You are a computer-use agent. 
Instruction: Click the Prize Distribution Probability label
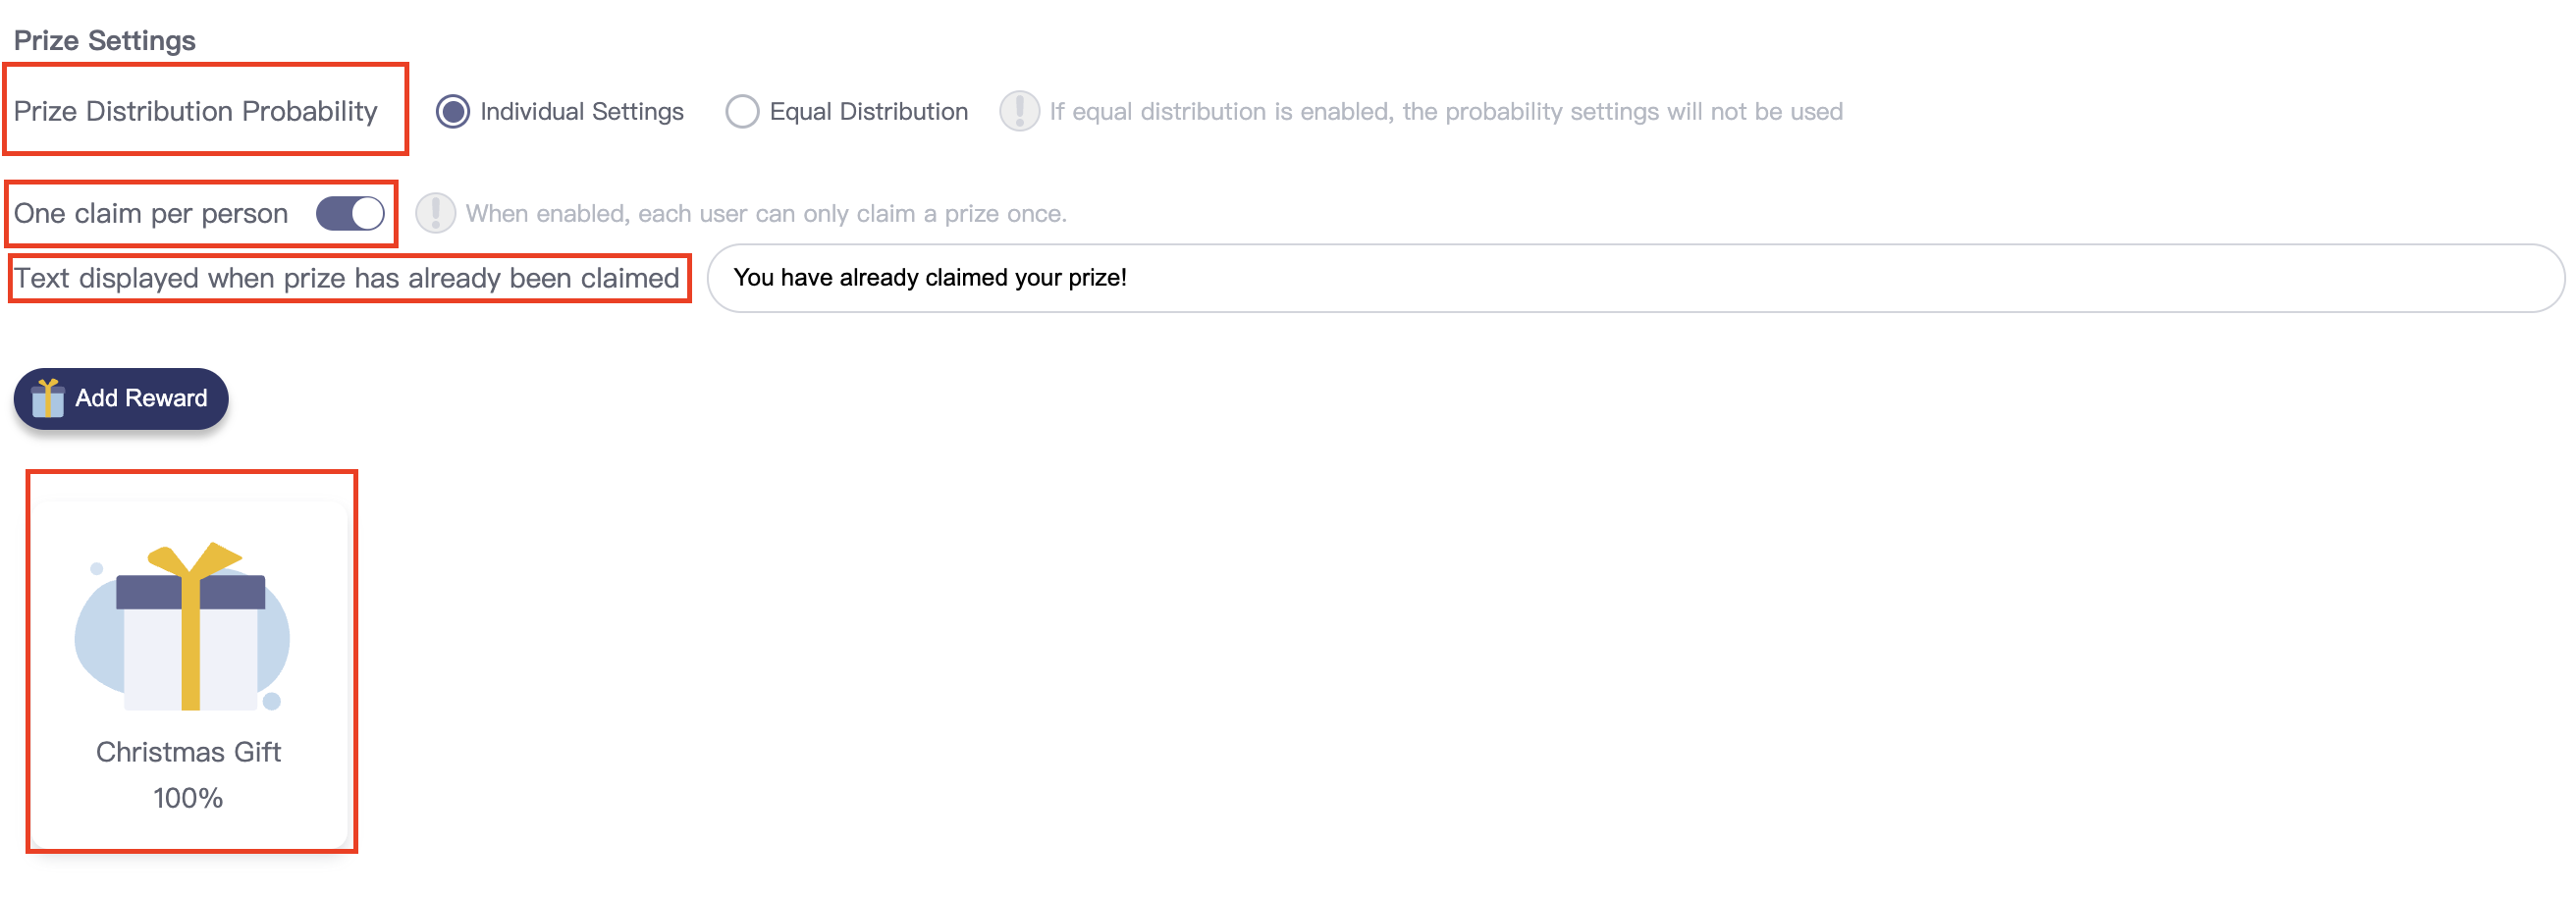pyautogui.click(x=196, y=111)
